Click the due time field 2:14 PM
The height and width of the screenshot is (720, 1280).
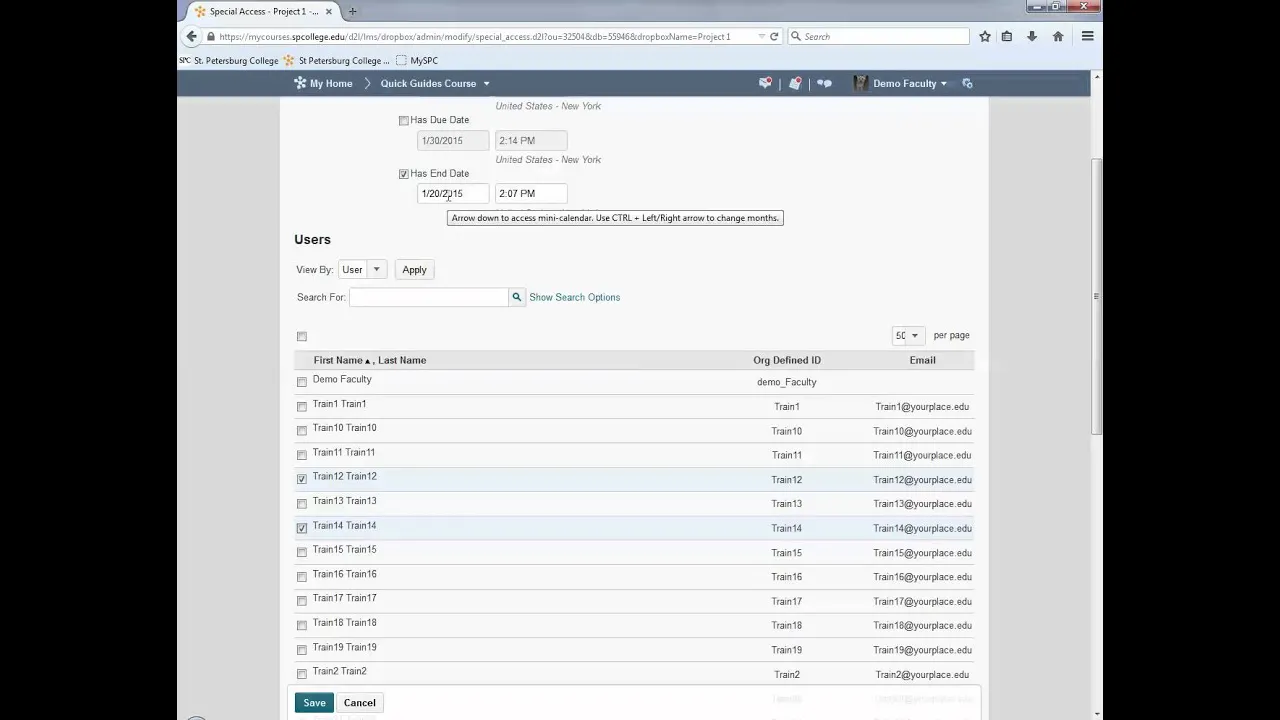pyautogui.click(x=531, y=140)
